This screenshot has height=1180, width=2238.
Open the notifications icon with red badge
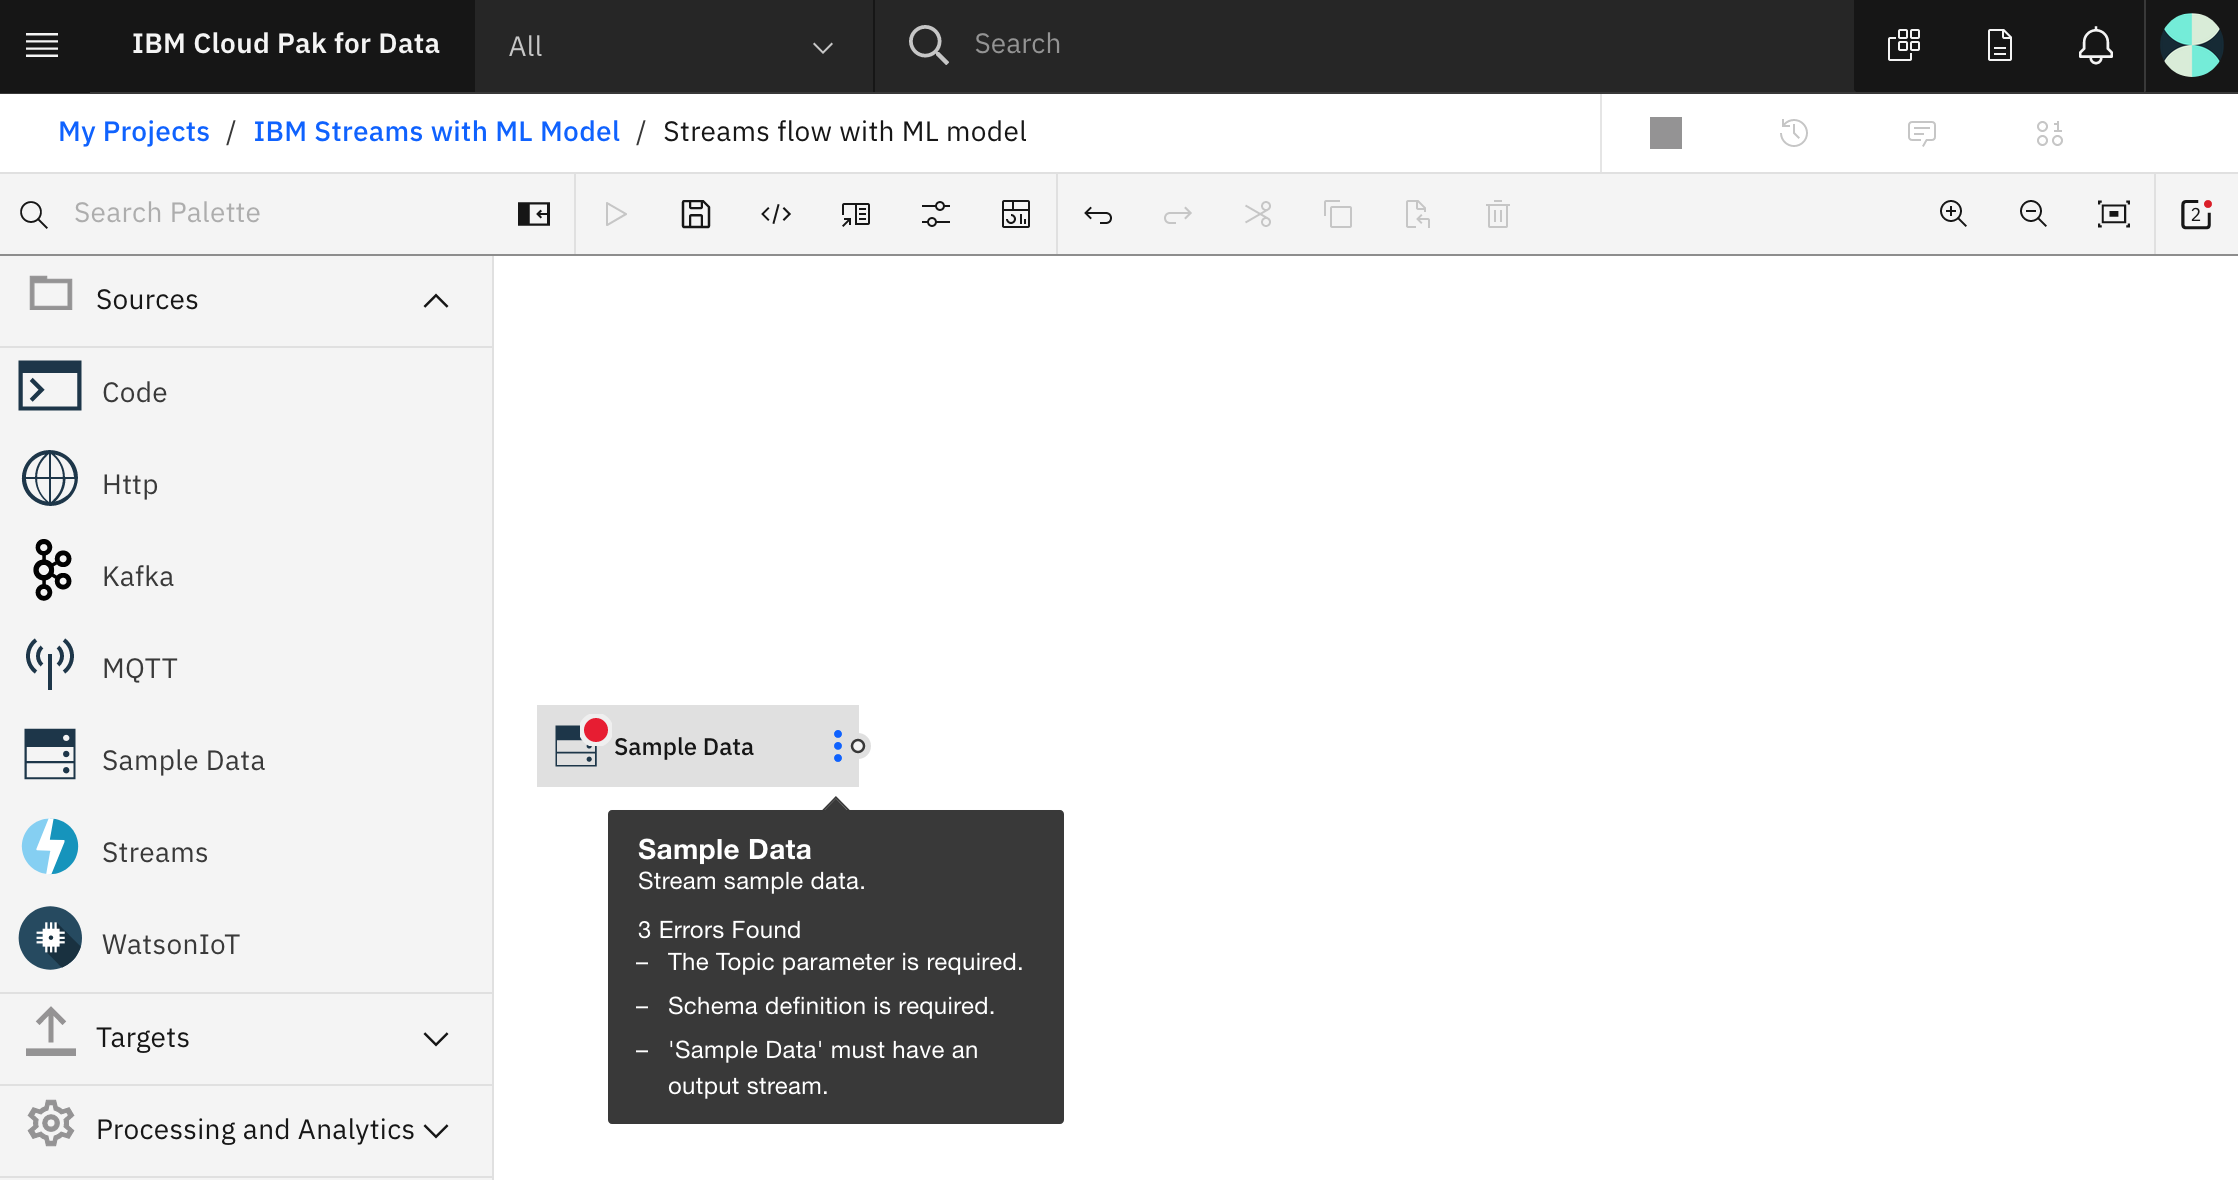tap(2196, 214)
